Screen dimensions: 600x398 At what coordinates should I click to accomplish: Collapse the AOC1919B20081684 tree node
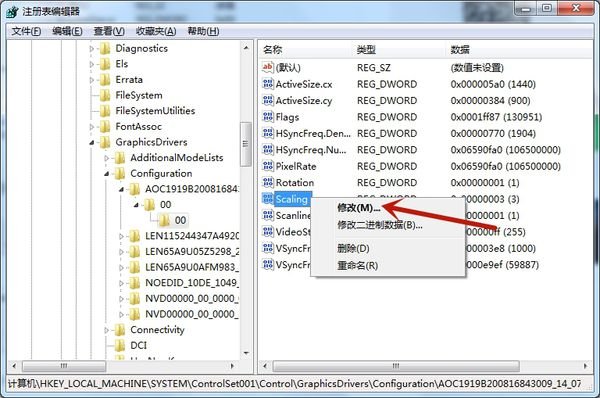click(122, 189)
